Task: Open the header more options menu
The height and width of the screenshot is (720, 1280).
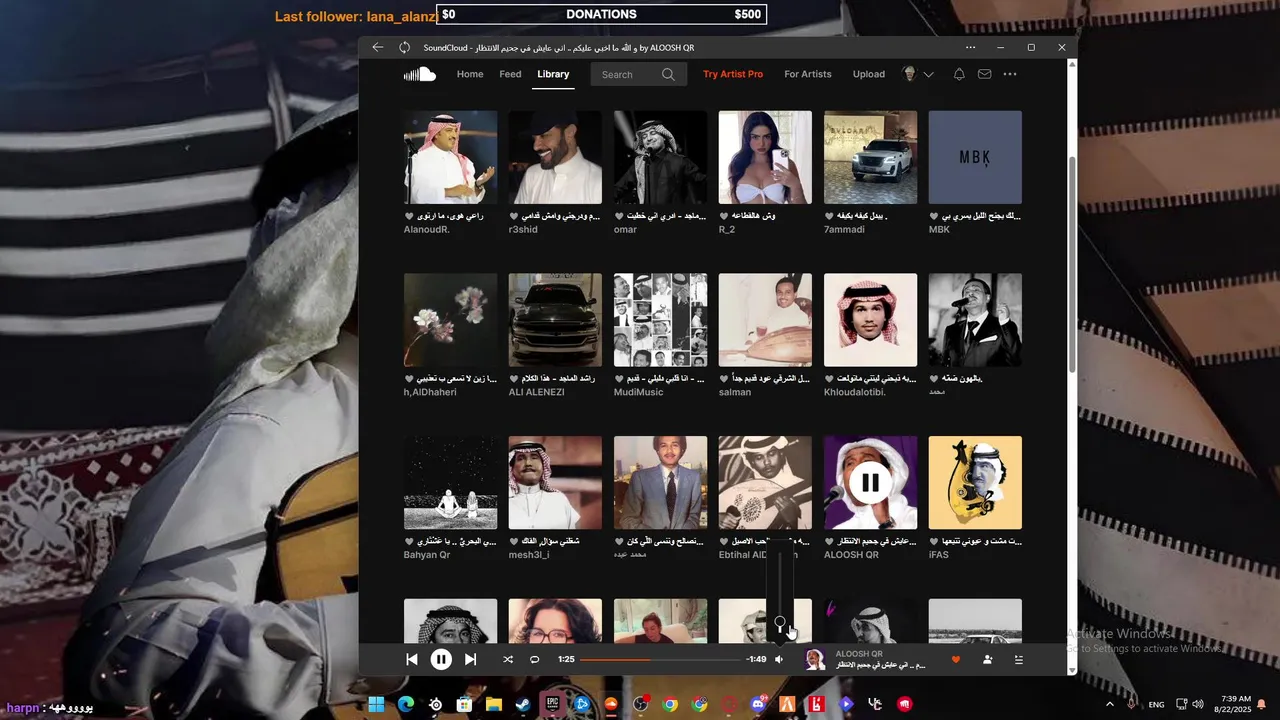Action: (1010, 74)
